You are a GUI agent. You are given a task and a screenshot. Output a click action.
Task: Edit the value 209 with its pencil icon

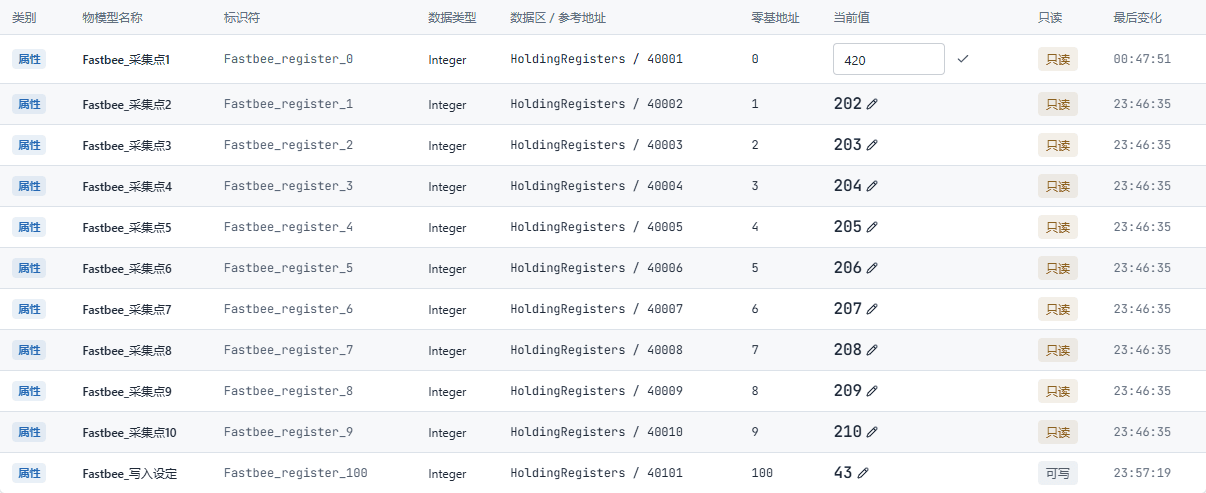[872, 391]
